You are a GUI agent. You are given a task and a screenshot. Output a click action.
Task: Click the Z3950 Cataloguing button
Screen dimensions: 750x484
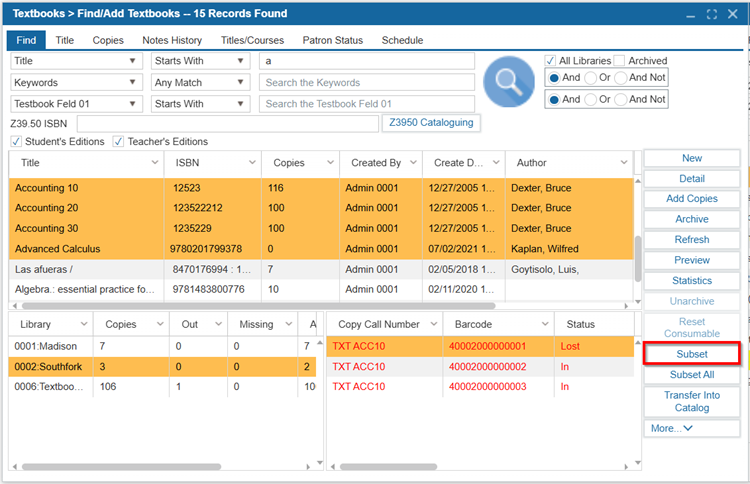[431, 123]
